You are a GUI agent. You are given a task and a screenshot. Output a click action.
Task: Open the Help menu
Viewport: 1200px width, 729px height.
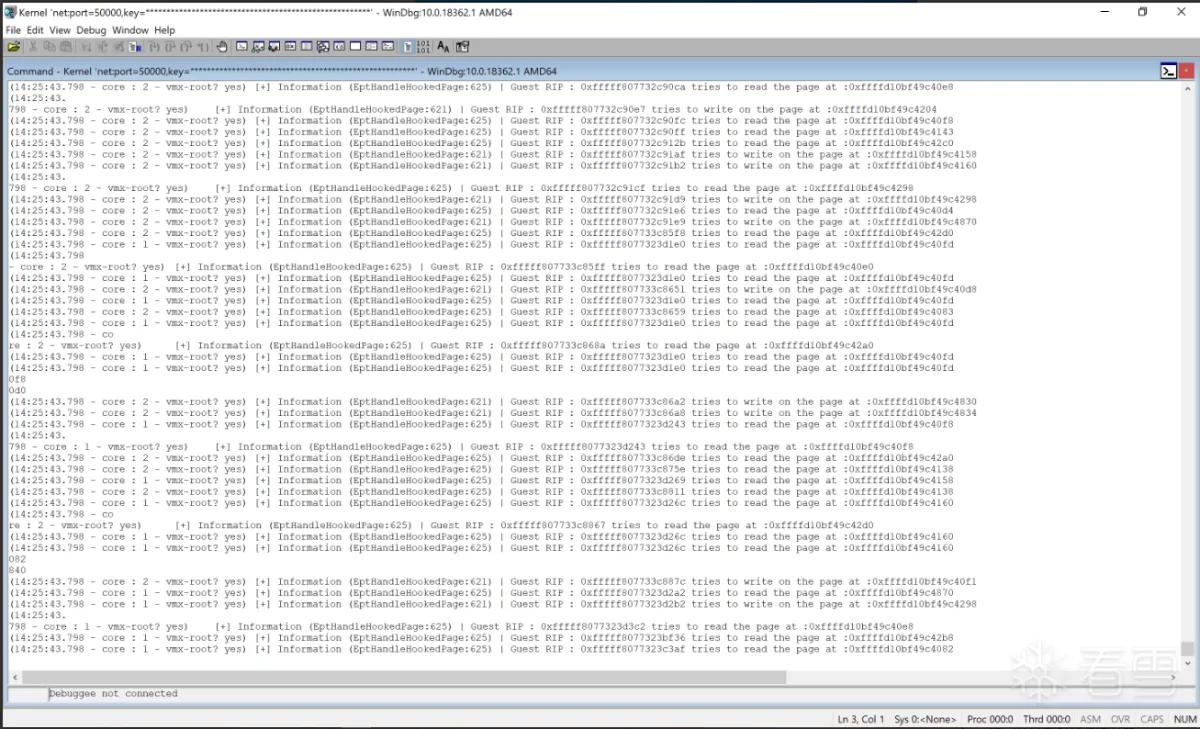click(164, 30)
